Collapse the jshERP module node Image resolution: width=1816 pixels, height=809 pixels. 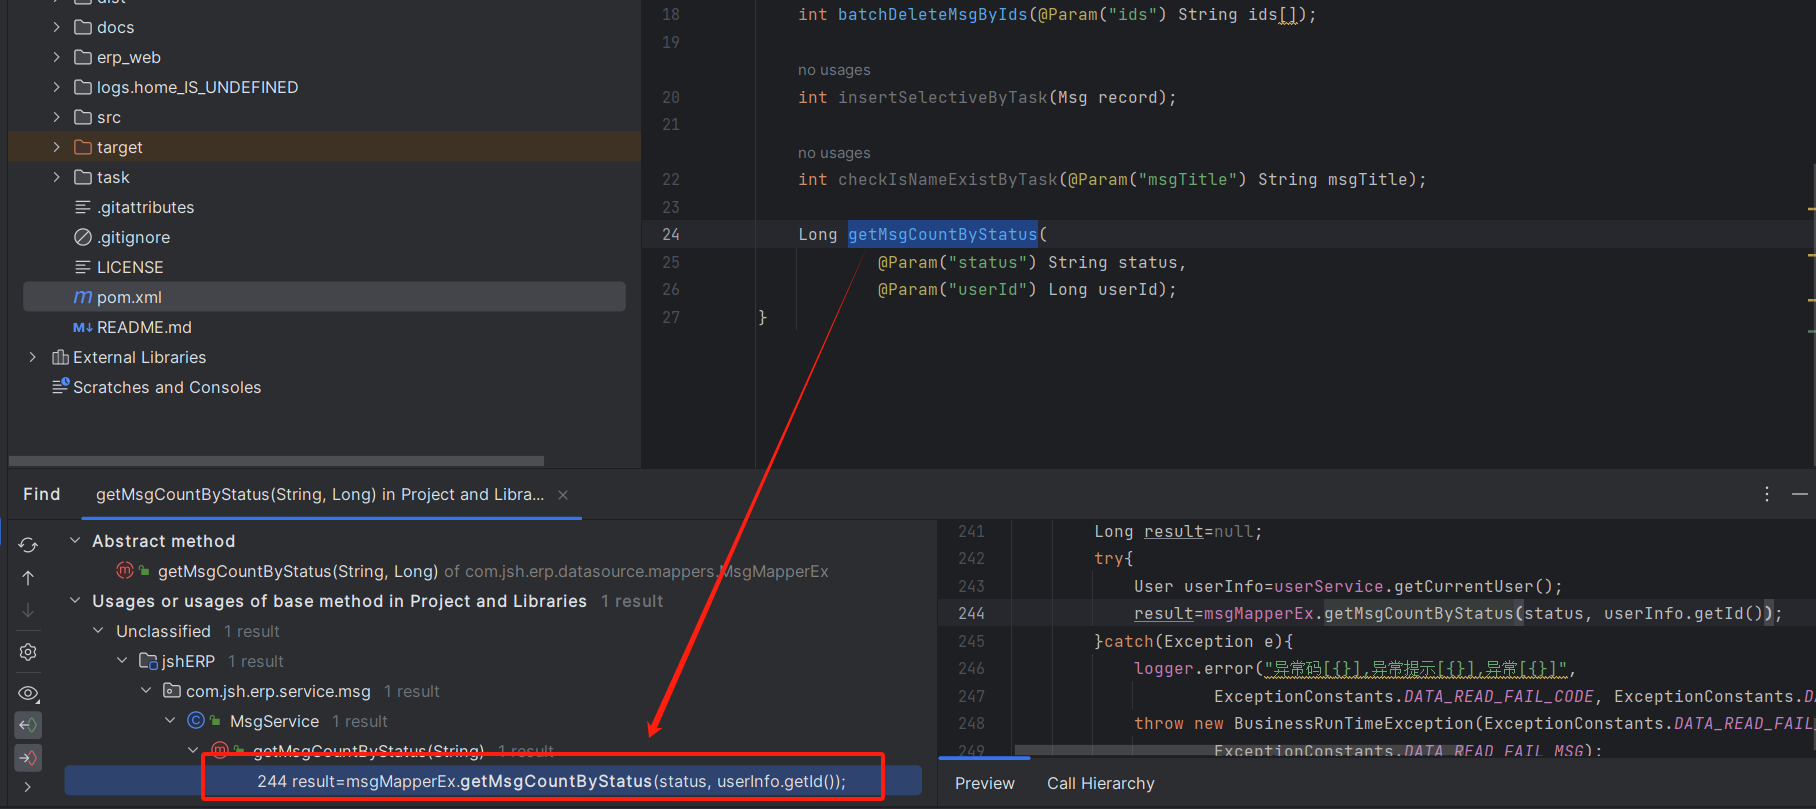point(122,661)
